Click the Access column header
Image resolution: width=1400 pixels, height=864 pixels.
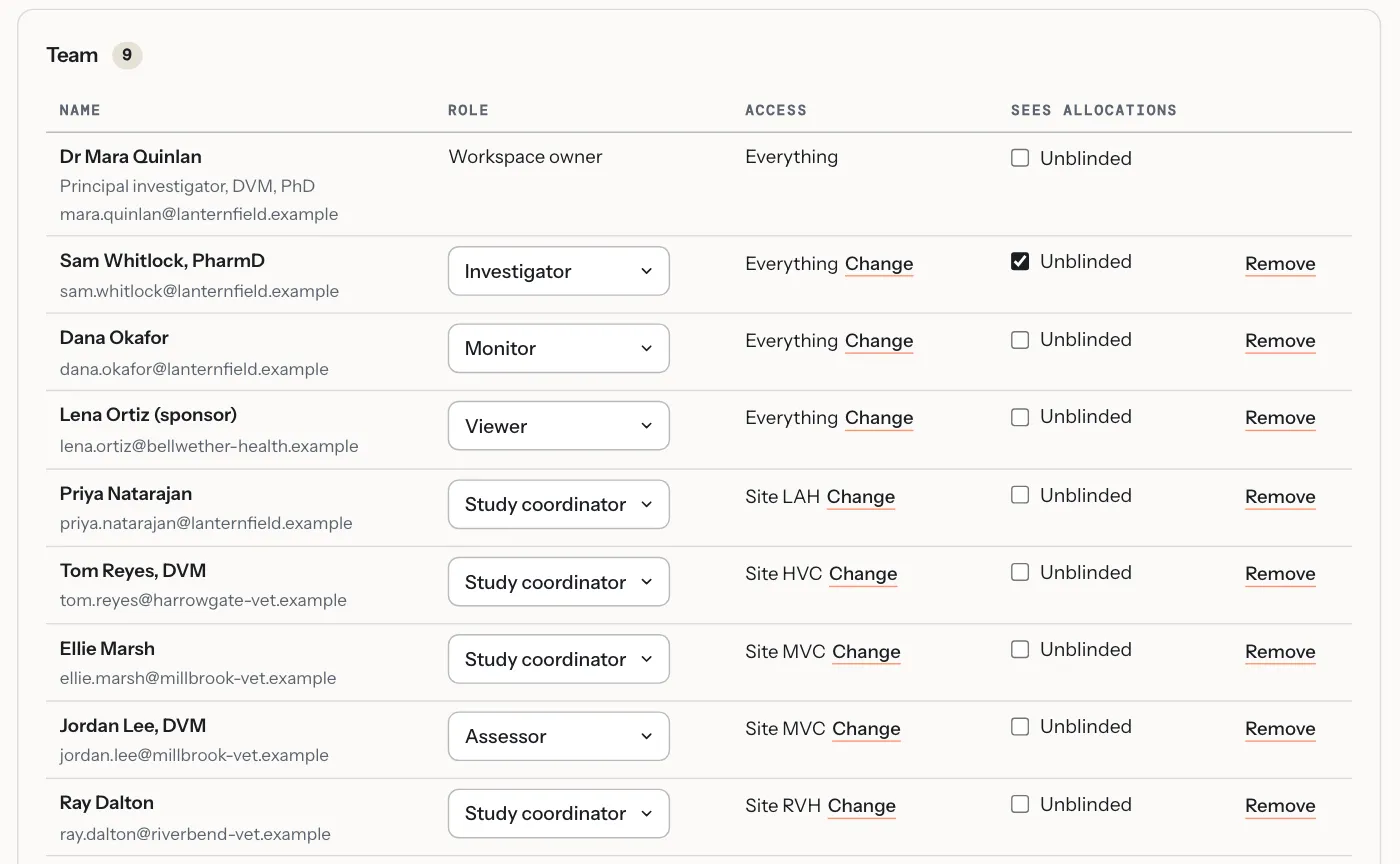pyautogui.click(x=776, y=110)
